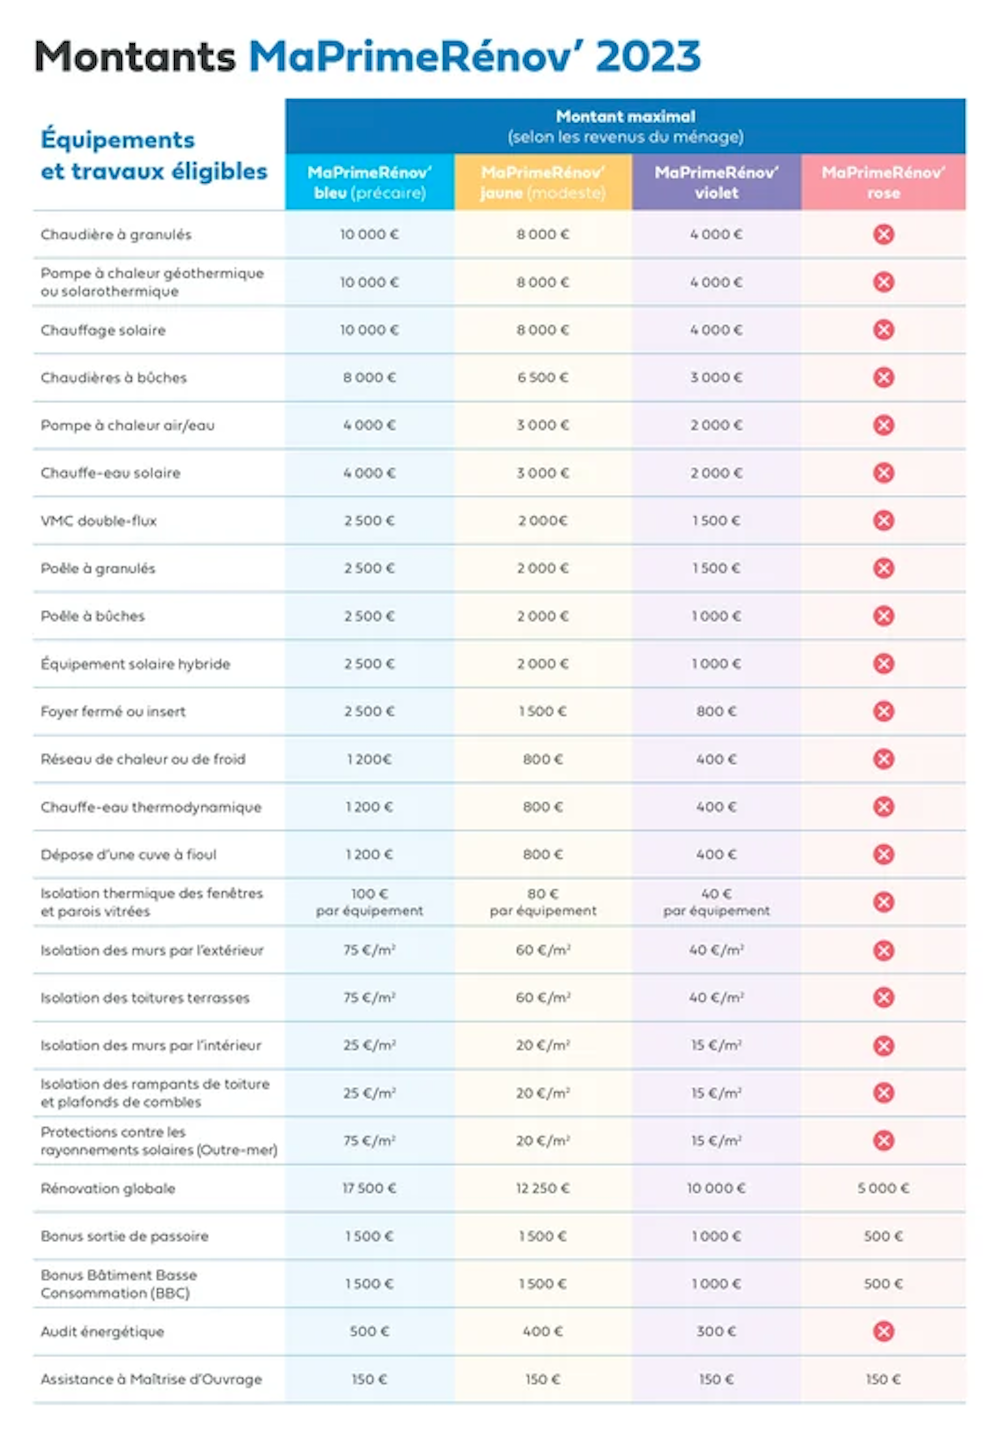Click the red X icon in Chauffage solaire row

pyautogui.click(x=883, y=330)
